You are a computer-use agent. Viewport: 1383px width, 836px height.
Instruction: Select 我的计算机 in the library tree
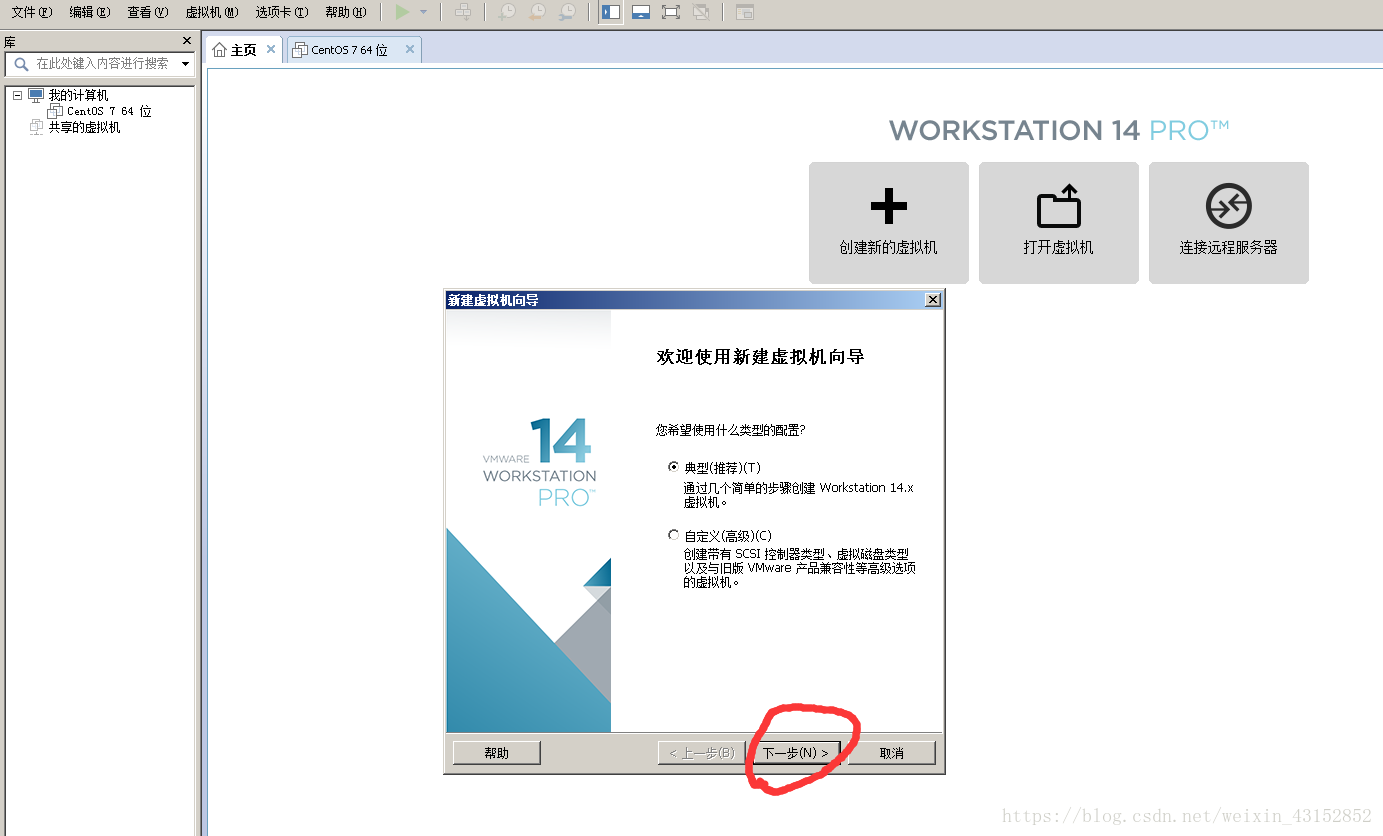point(78,95)
